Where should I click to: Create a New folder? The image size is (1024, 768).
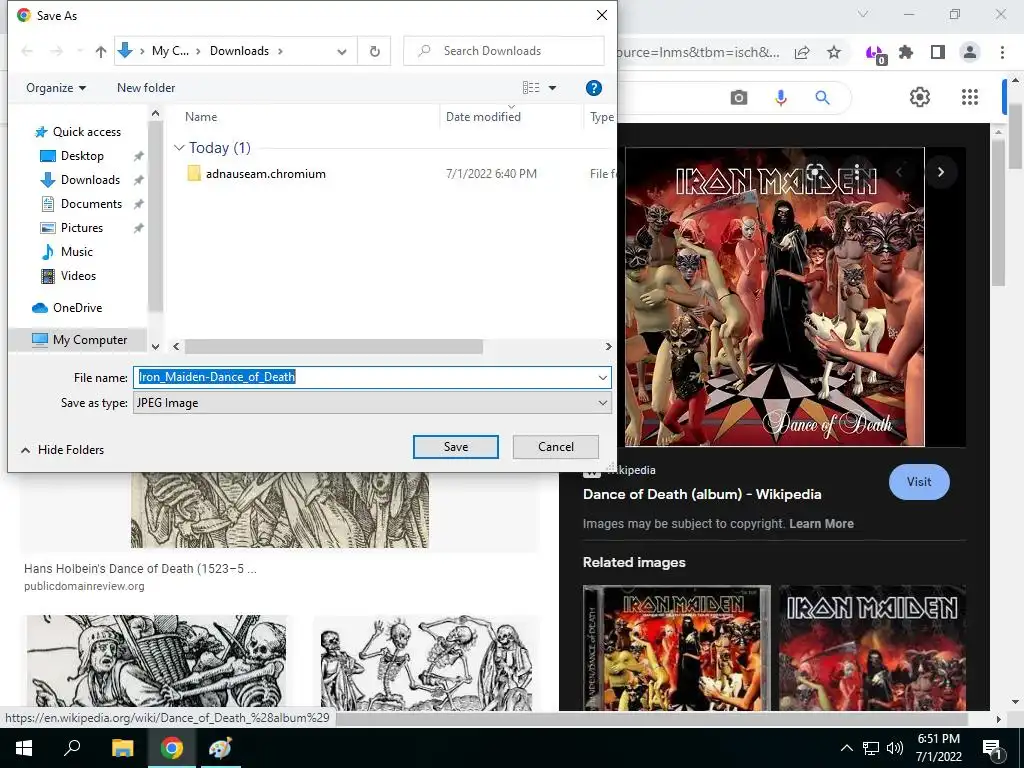(146, 88)
